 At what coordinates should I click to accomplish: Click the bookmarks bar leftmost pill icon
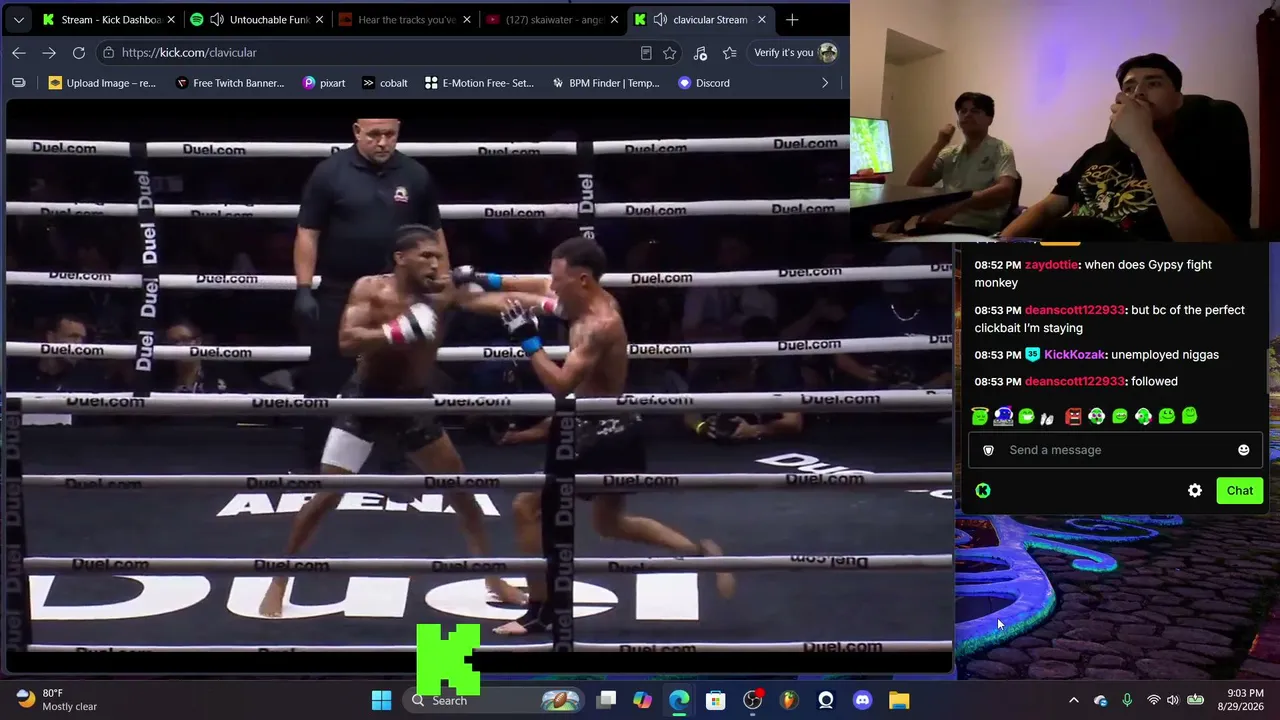pos(19,83)
